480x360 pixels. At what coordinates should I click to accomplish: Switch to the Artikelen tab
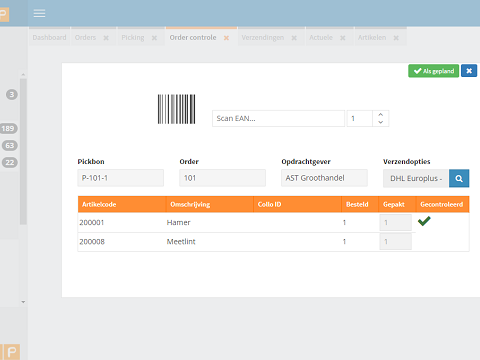click(x=372, y=38)
